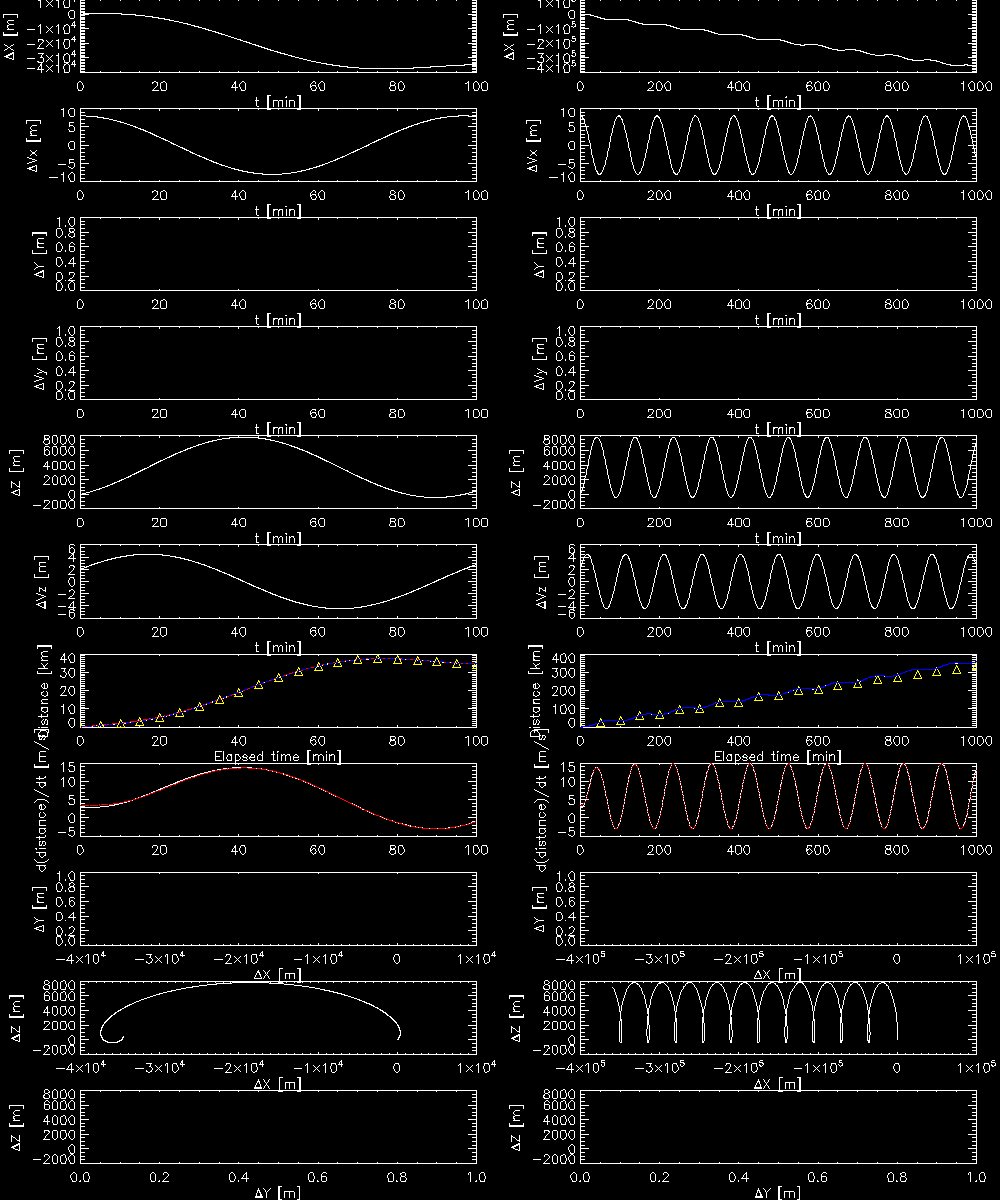1000x1200 pixels.
Task: Select left 'd(distance)/dt [m/s]' y-axis label
Action: (41, 800)
